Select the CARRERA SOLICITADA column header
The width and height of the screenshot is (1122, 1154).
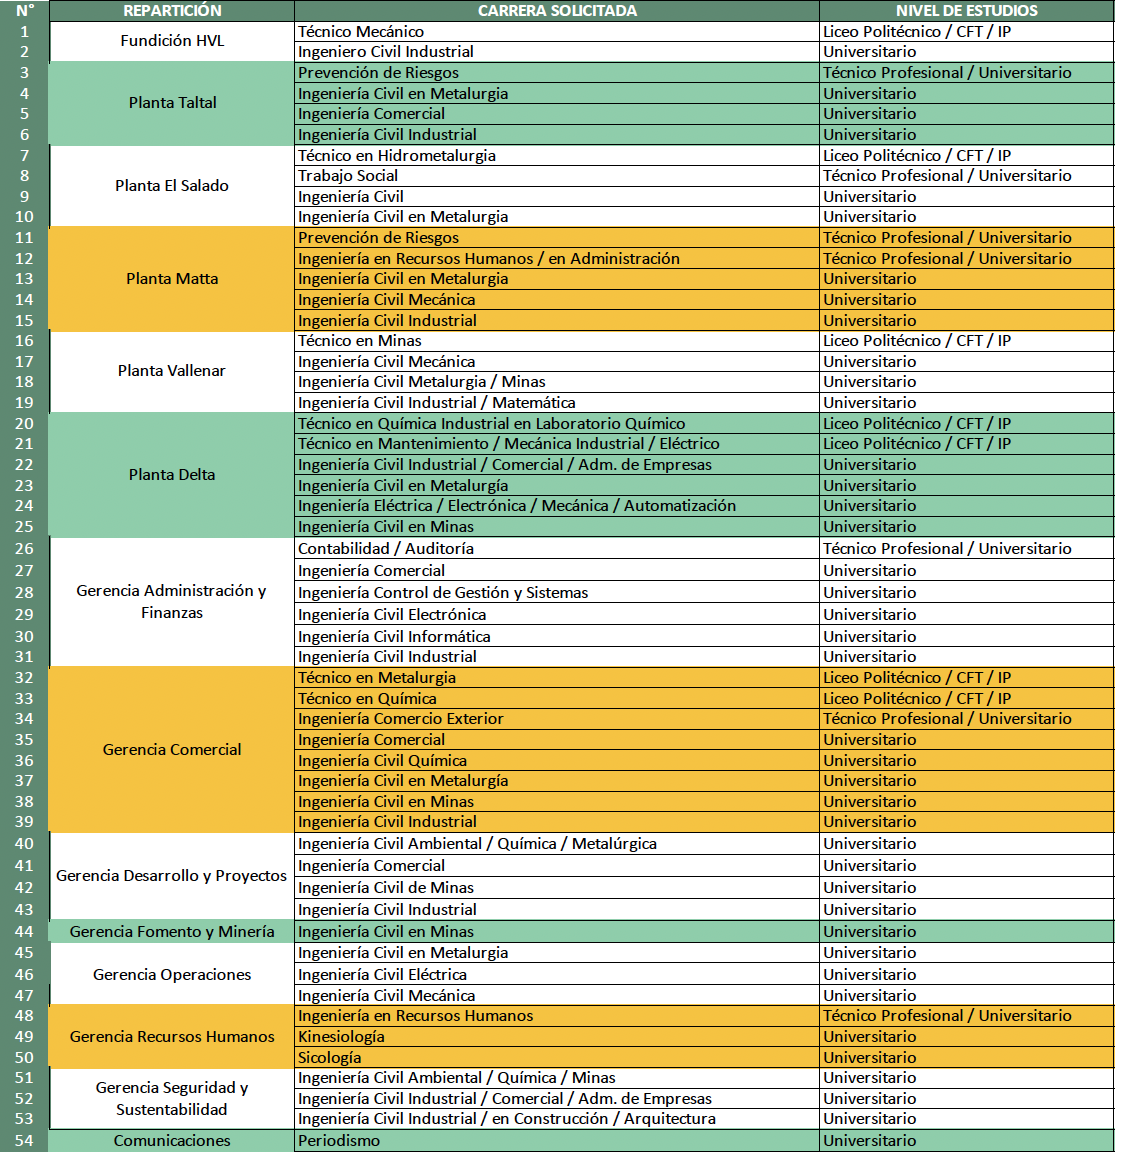[x=556, y=11]
